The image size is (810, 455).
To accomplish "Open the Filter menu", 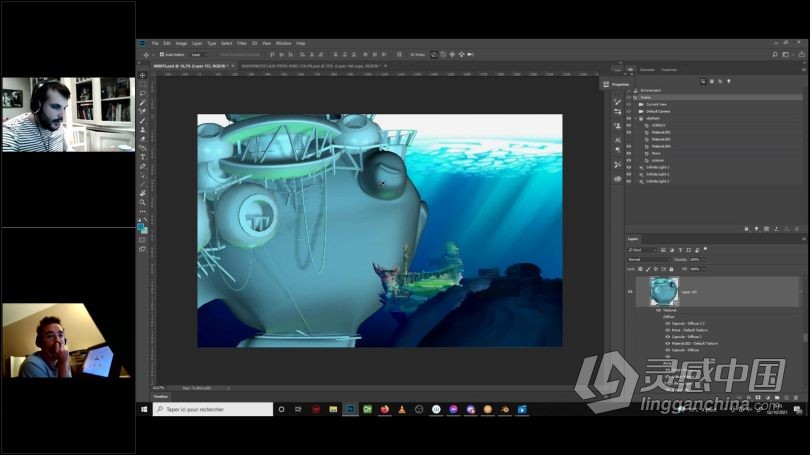I will (242, 43).
